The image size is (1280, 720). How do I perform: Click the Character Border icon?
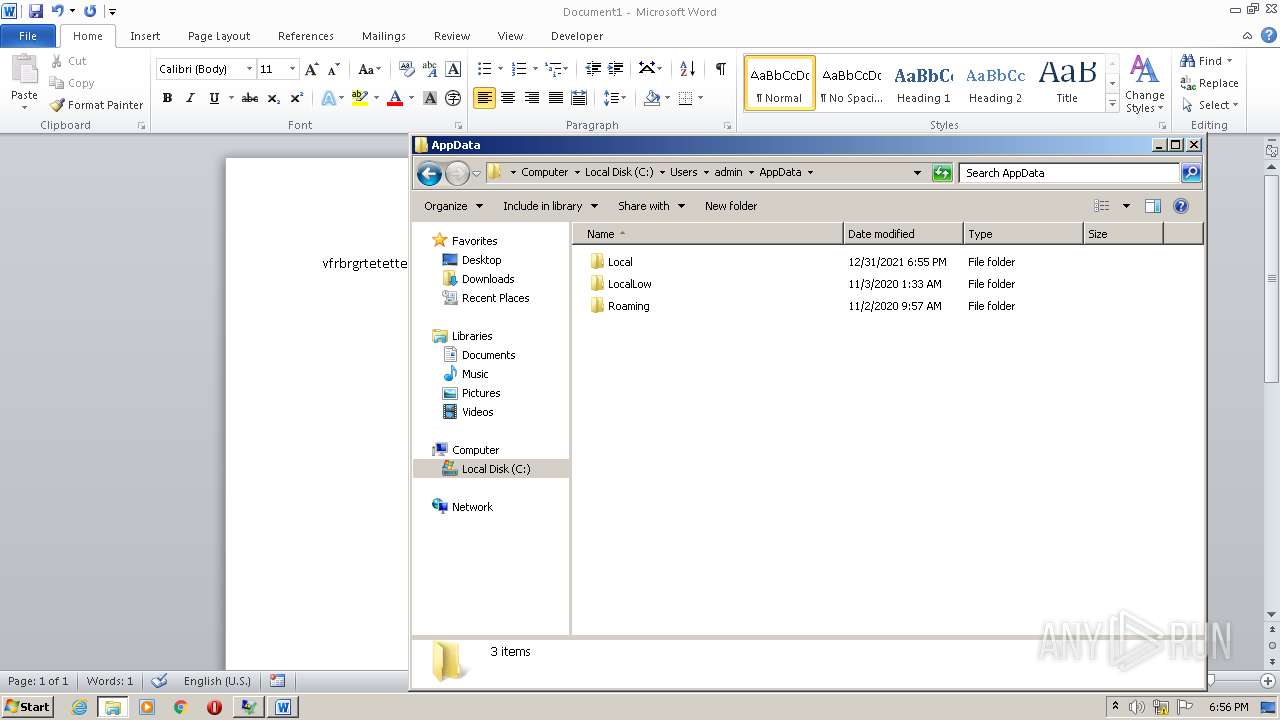[x=453, y=69]
